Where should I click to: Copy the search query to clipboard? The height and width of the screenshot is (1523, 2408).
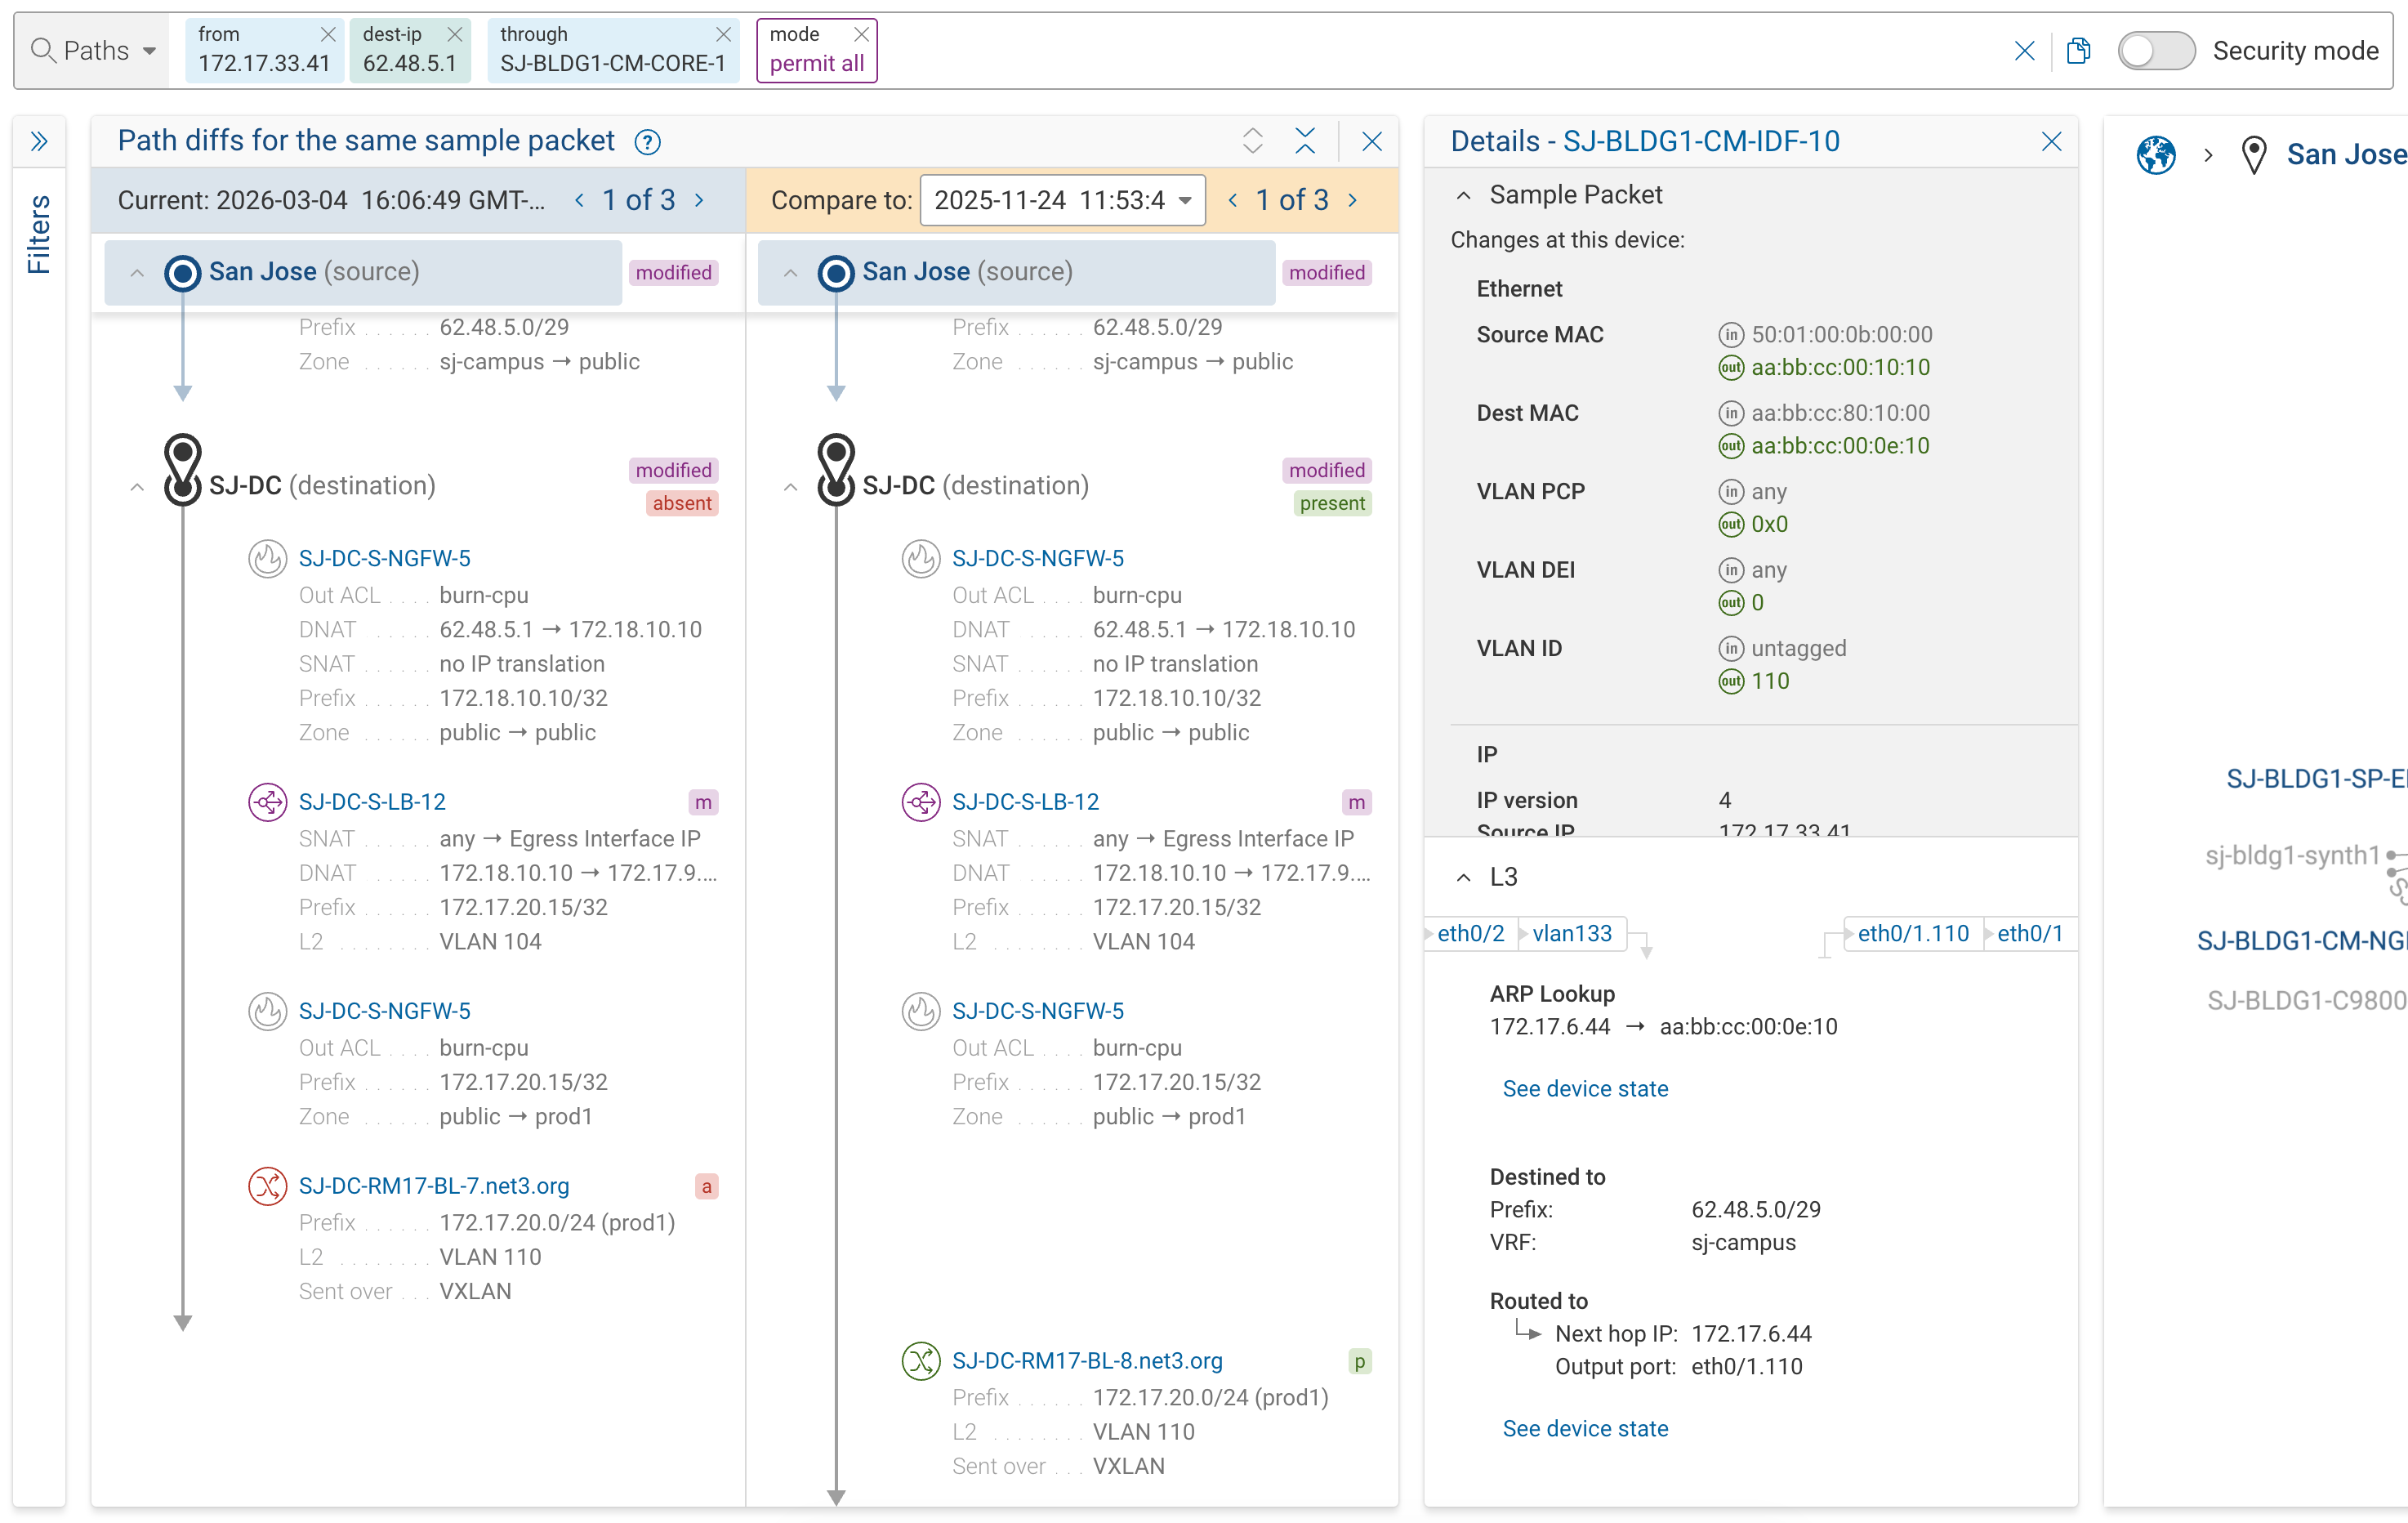click(2078, 50)
